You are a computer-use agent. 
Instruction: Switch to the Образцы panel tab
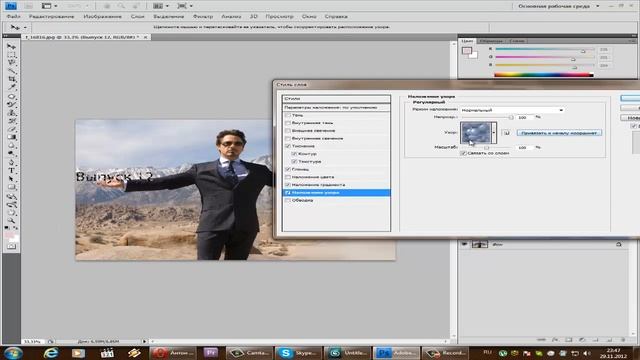tap(491, 41)
